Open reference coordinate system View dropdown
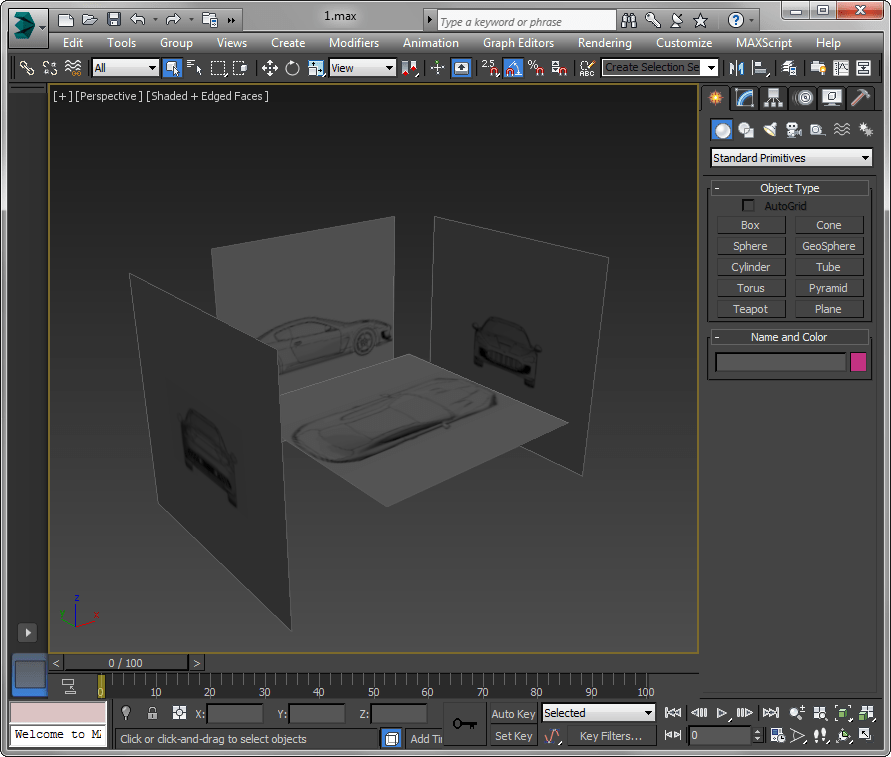The height and width of the screenshot is (757, 891). tap(363, 68)
